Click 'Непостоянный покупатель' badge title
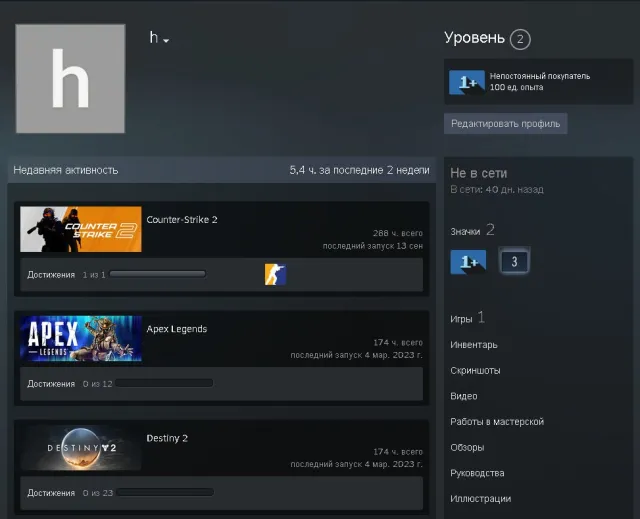640x519 pixels. point(540,76)
